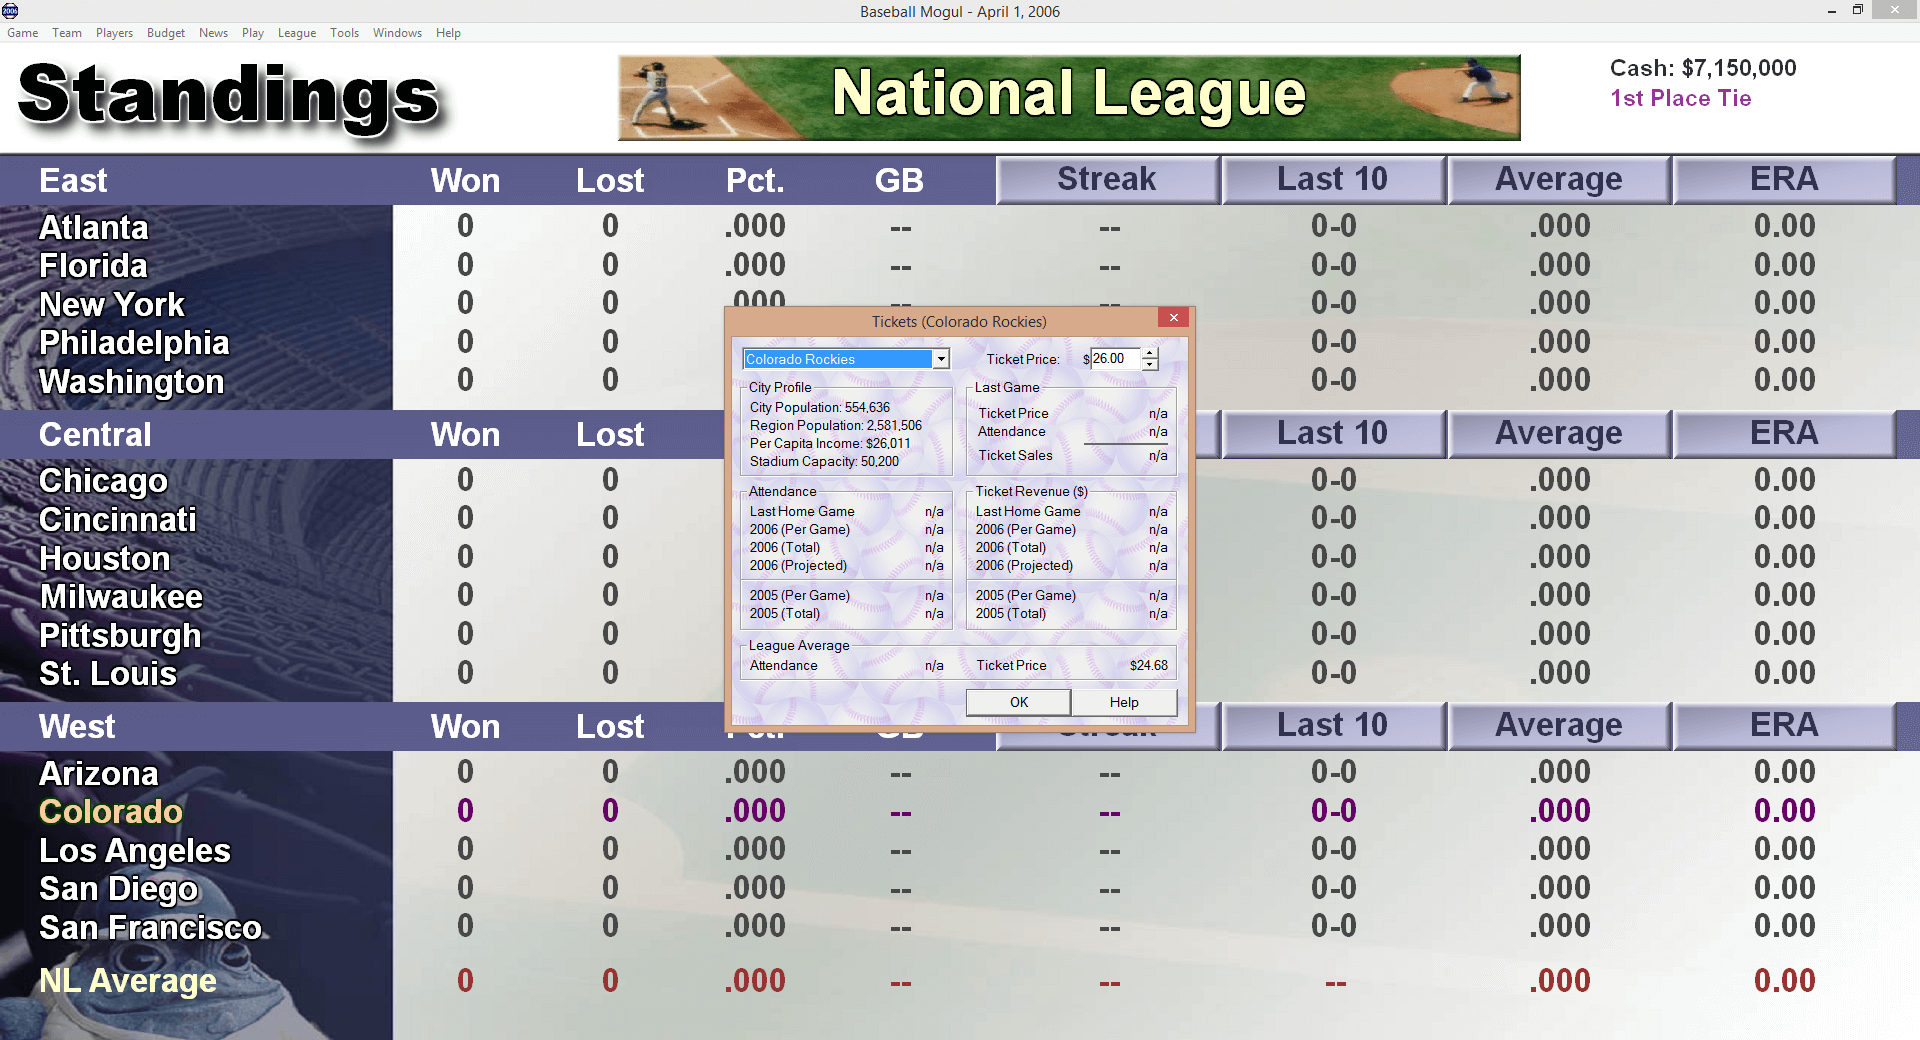Click the Stadium Capacity 50,200 line
This screenshot has height=1040, width=1920.
point(824,461)
